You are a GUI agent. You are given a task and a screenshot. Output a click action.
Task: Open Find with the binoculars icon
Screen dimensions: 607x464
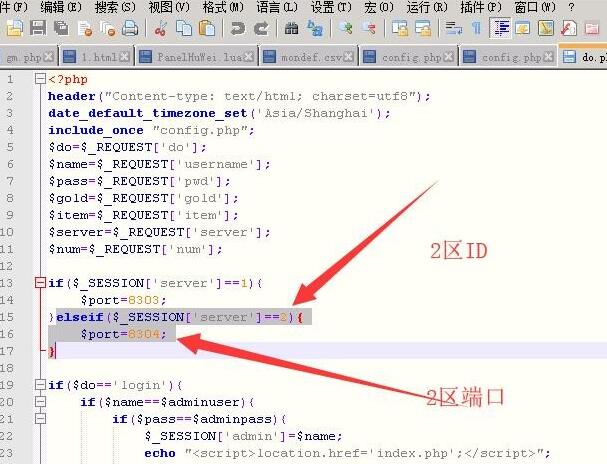[291, 29]
